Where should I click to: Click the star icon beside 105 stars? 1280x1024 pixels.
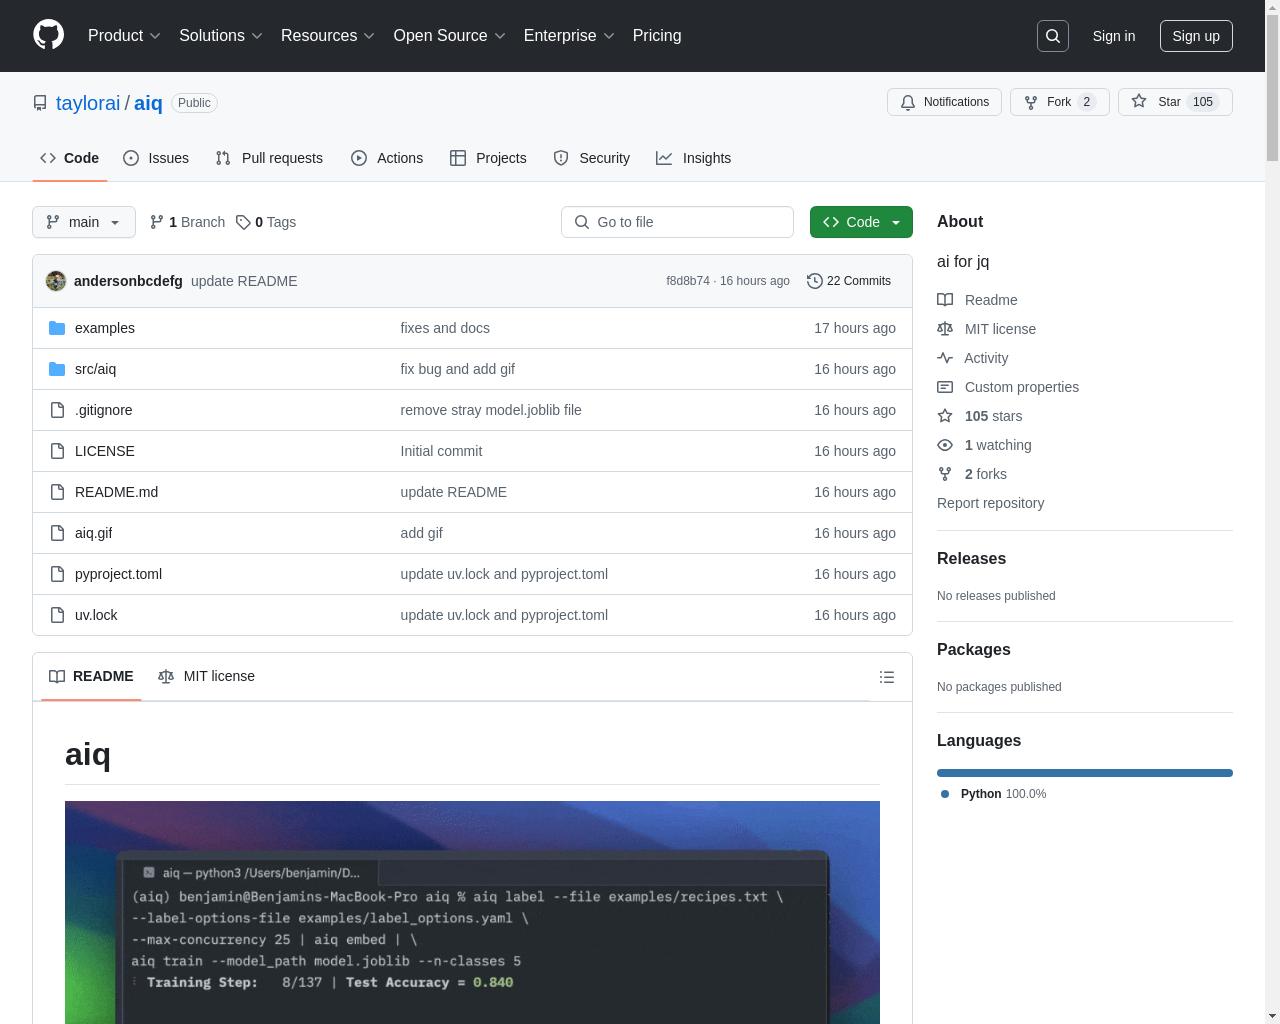[945, 416]
